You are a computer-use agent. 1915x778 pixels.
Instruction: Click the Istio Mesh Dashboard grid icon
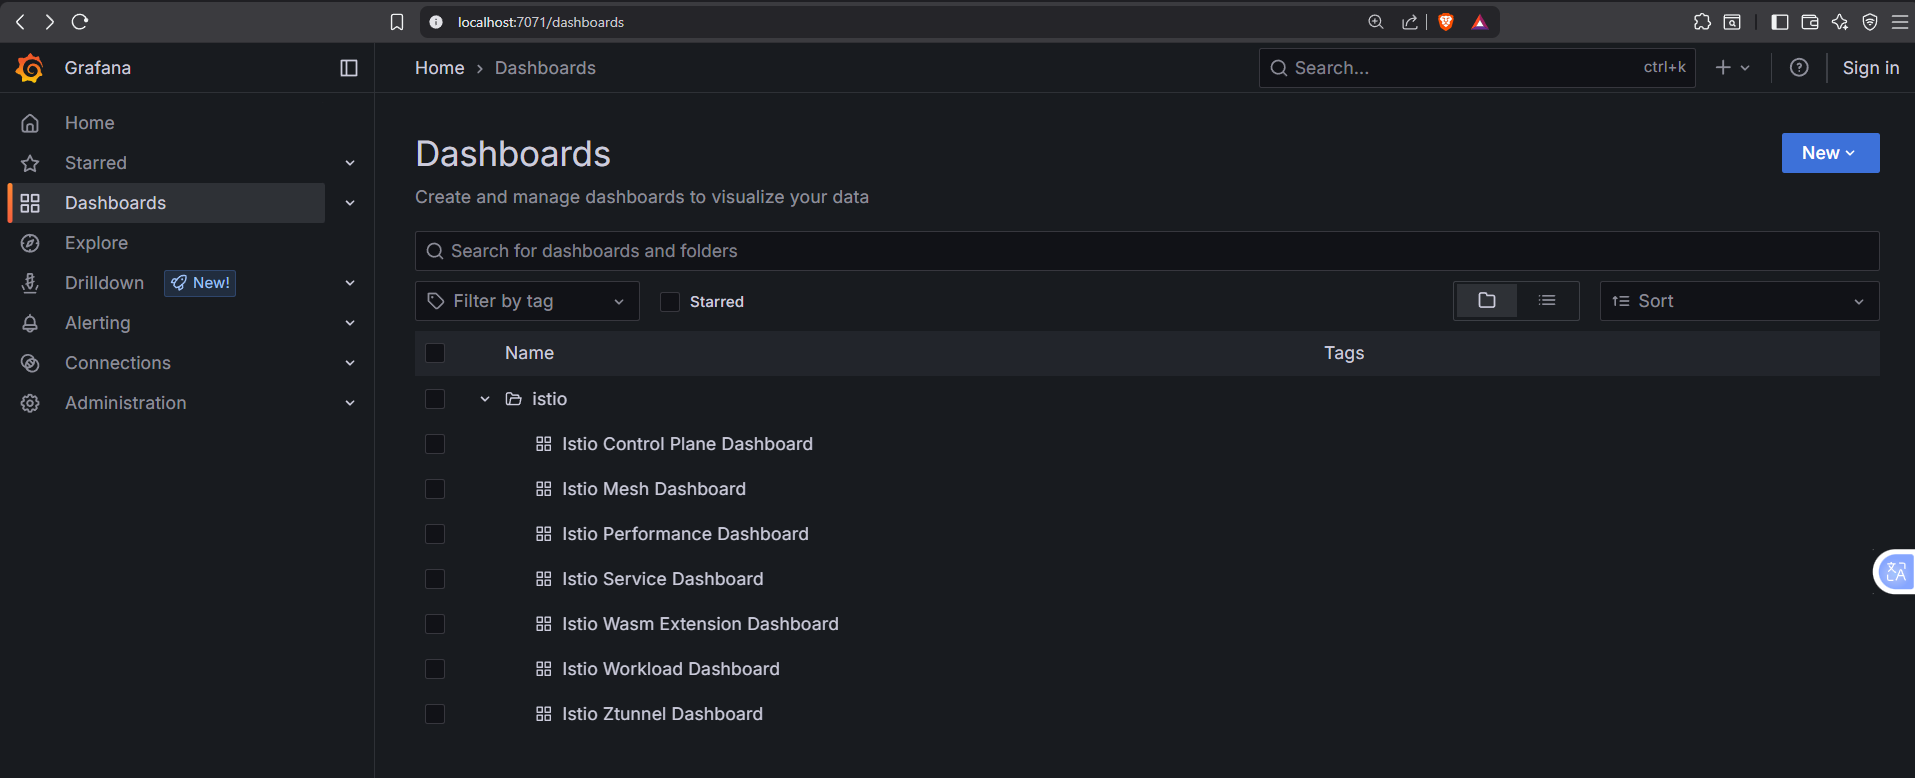[544, 489]
